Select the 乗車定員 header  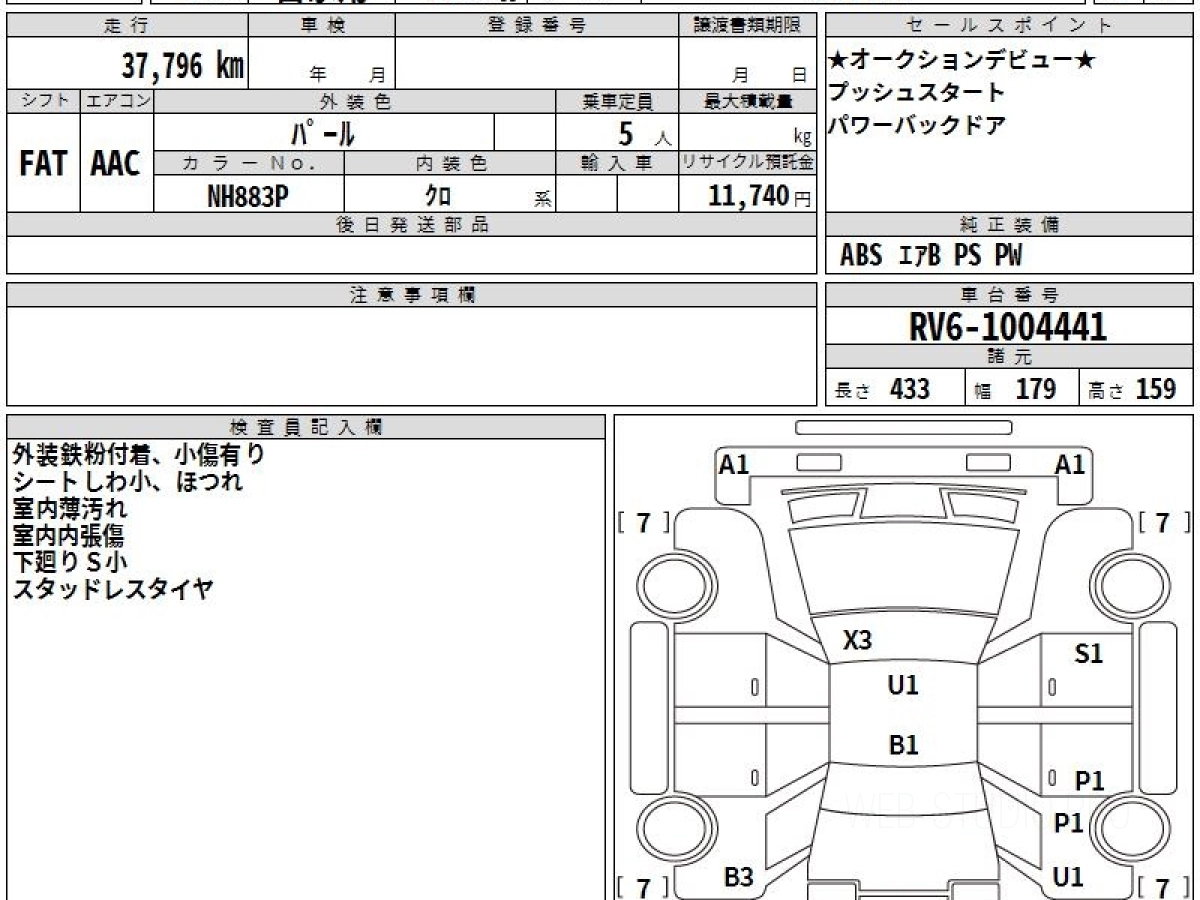point(617,101)
